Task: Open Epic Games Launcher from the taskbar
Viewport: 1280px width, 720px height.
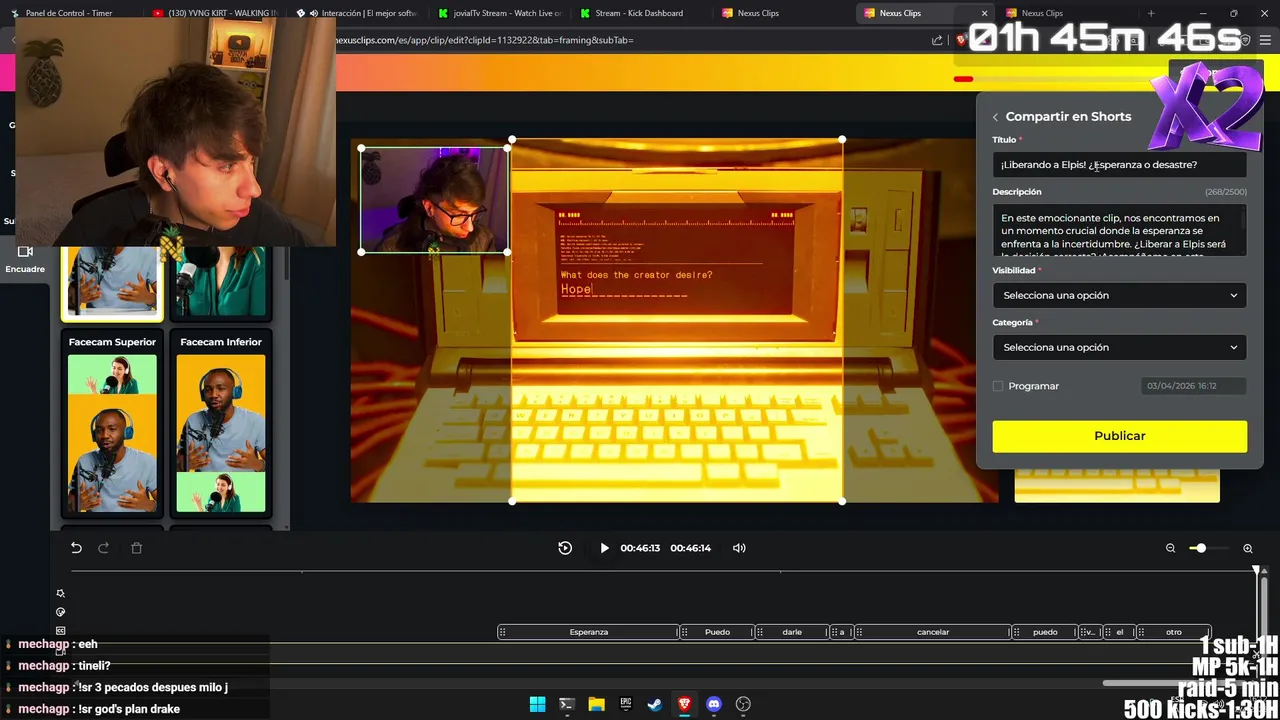Action: click(626, 704)
